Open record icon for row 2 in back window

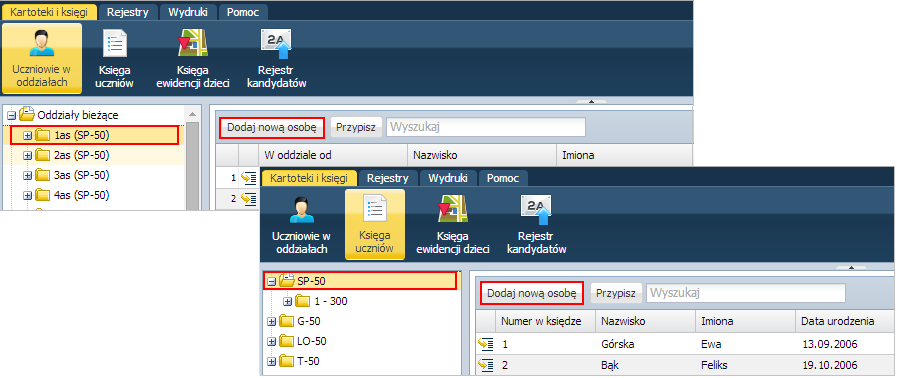[248, 198]
